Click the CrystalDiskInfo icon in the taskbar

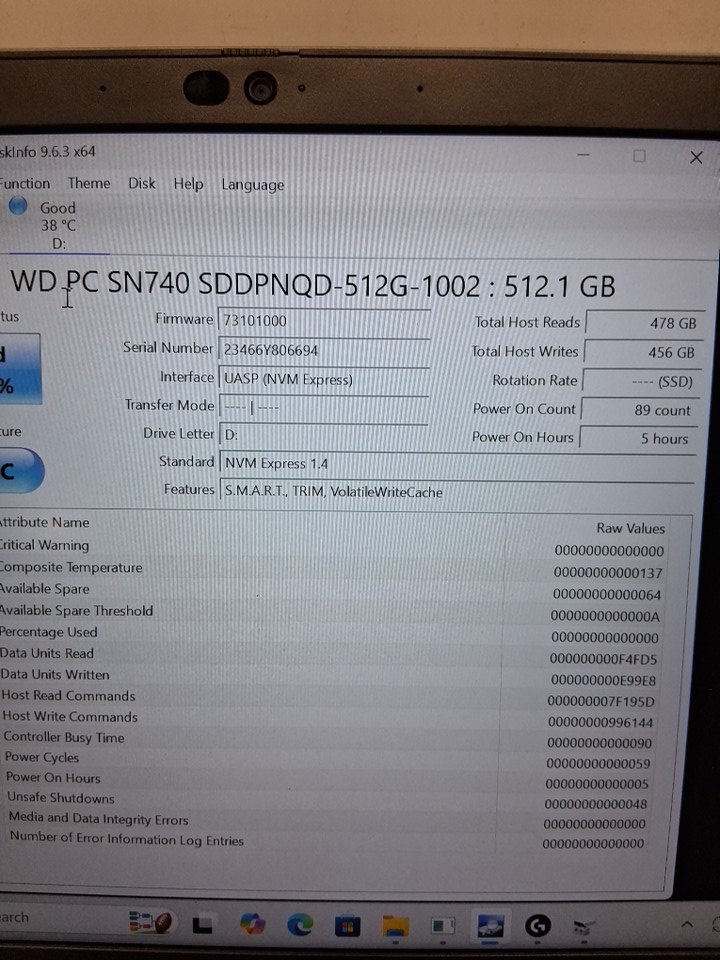pos(491,927)
